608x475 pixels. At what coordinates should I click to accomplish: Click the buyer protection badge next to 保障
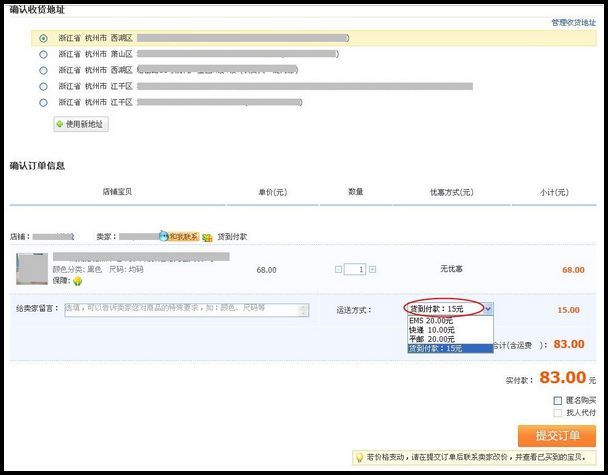[76, 282]
